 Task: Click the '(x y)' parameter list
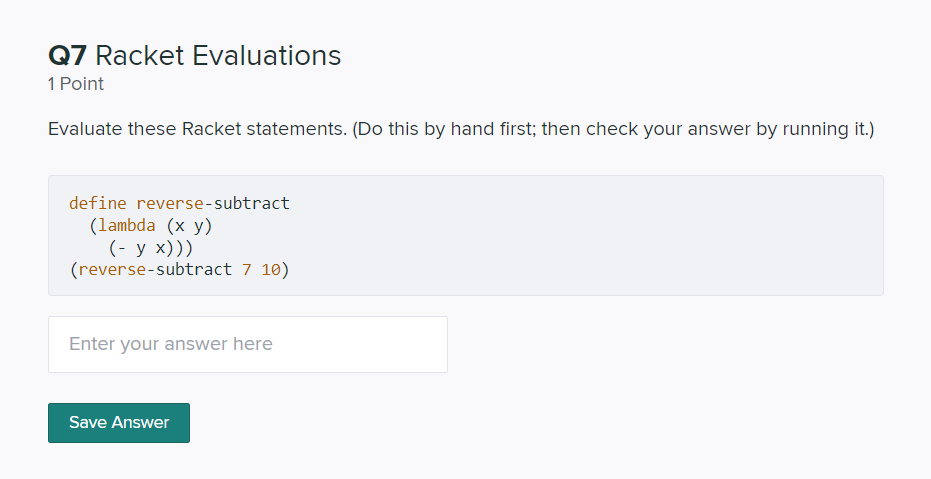point(189,226)
